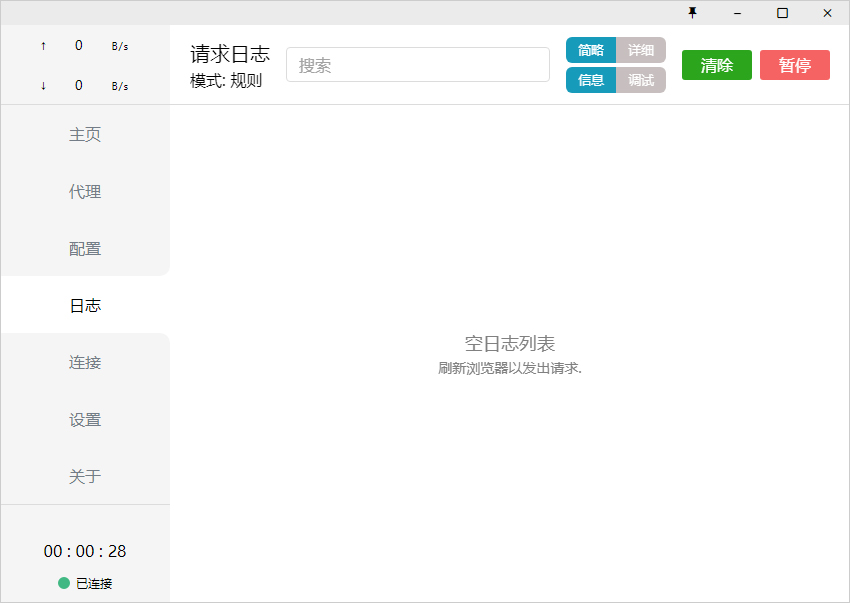
Task: Click the 已连接 connected status label
Action: click(94, 583)
